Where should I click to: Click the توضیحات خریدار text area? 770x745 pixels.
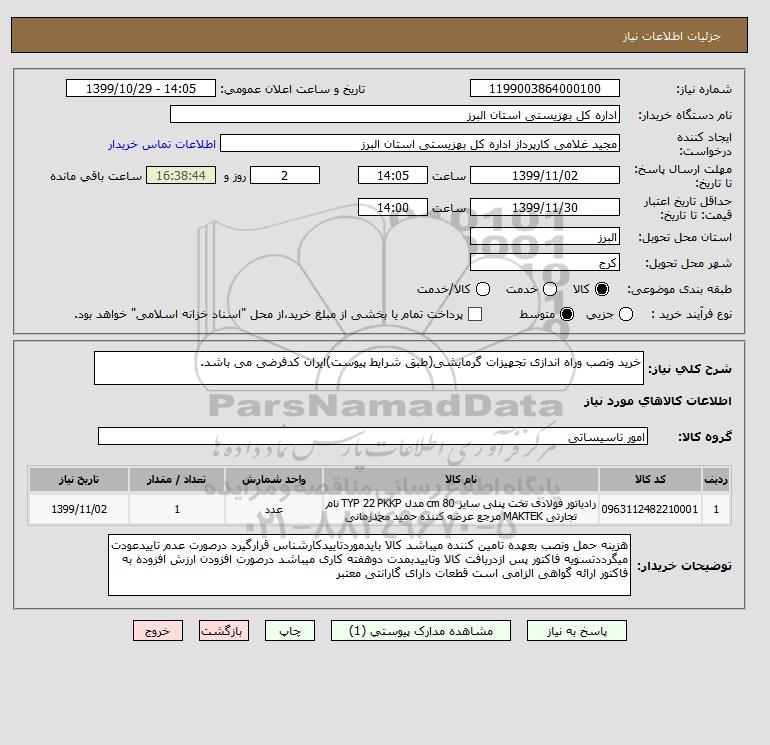point(369,565)
